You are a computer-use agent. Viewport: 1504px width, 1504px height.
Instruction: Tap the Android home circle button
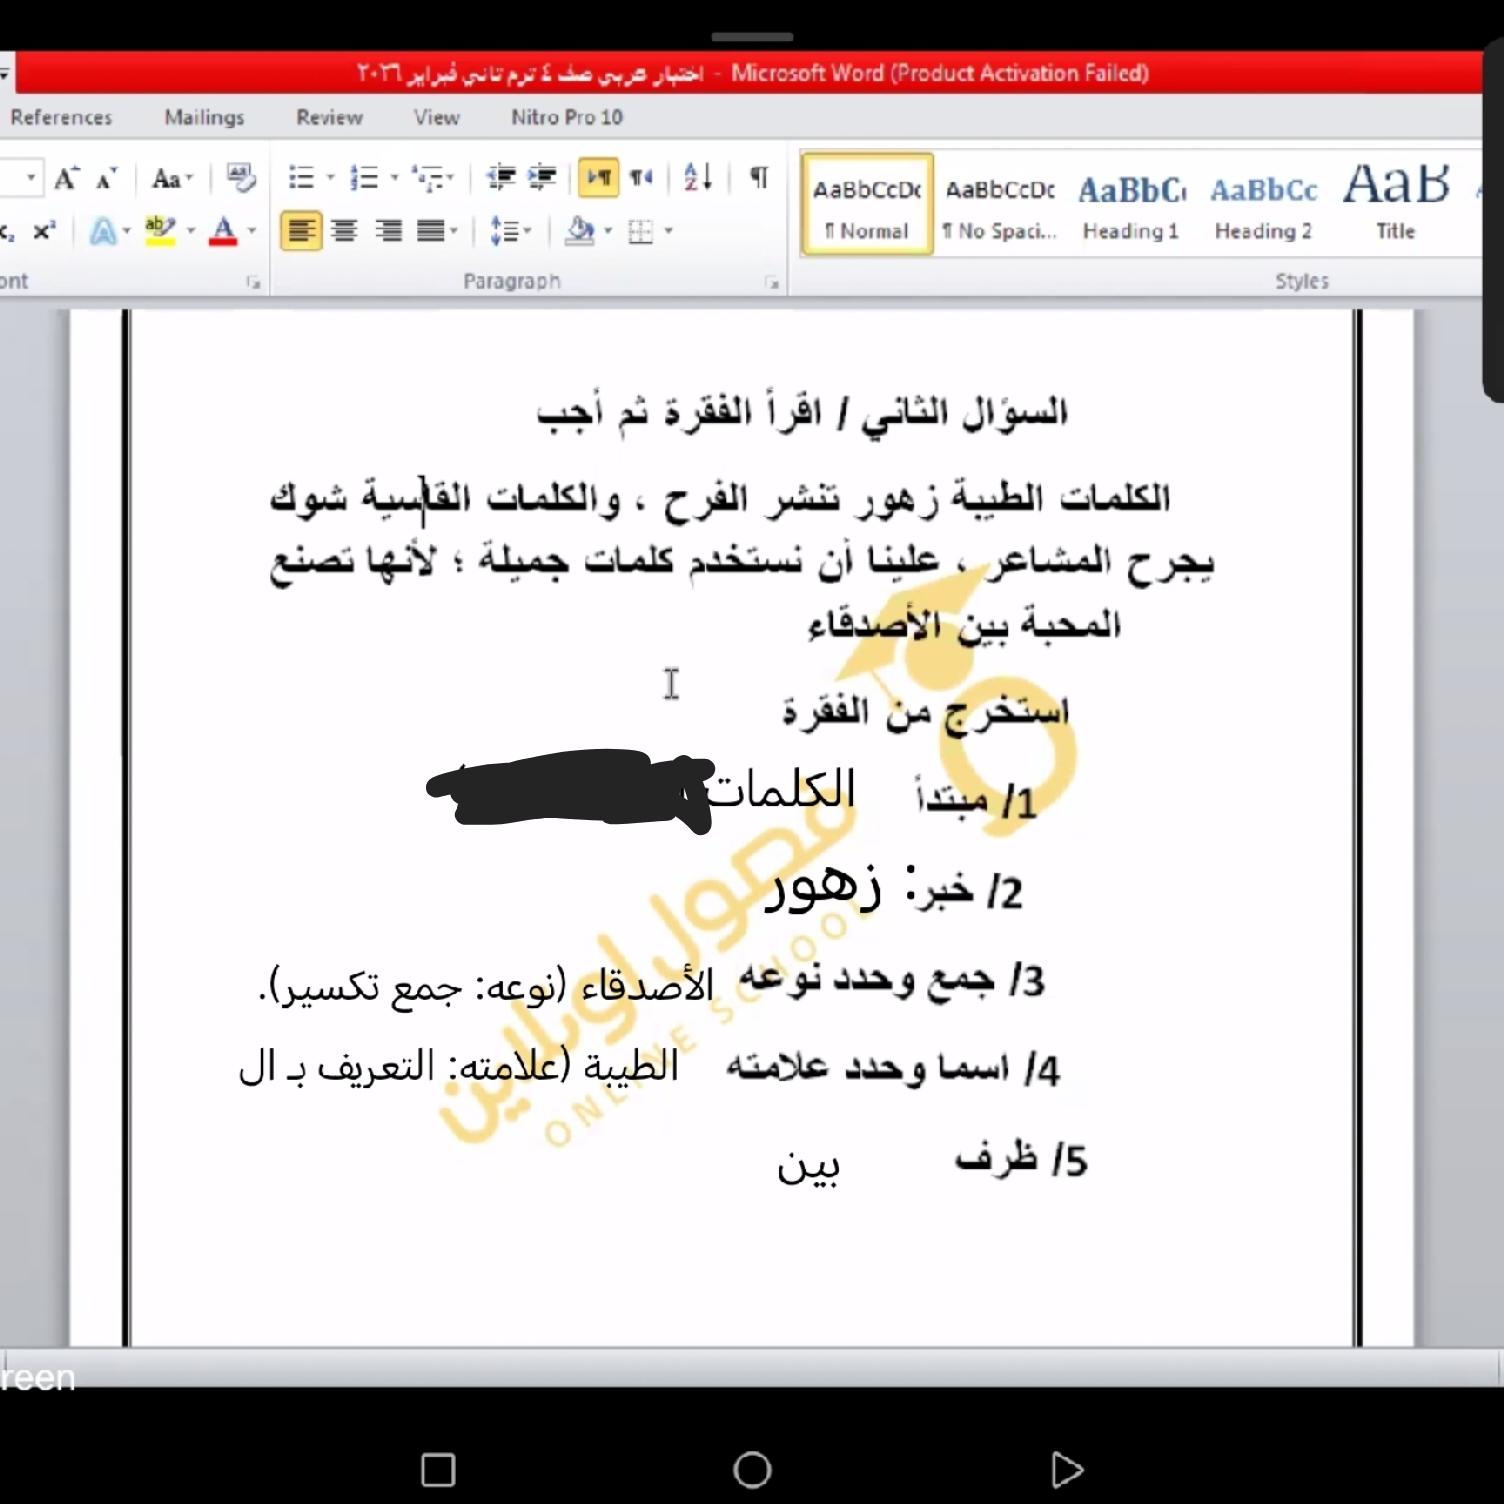click(752, 1469)
